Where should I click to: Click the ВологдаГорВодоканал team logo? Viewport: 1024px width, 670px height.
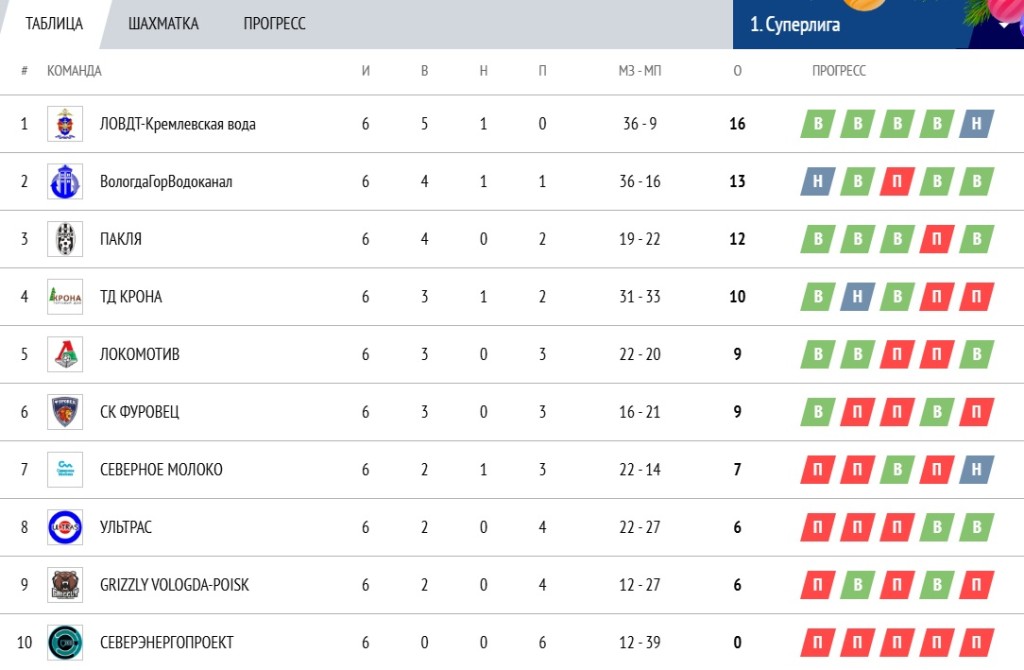pos(65,182)
